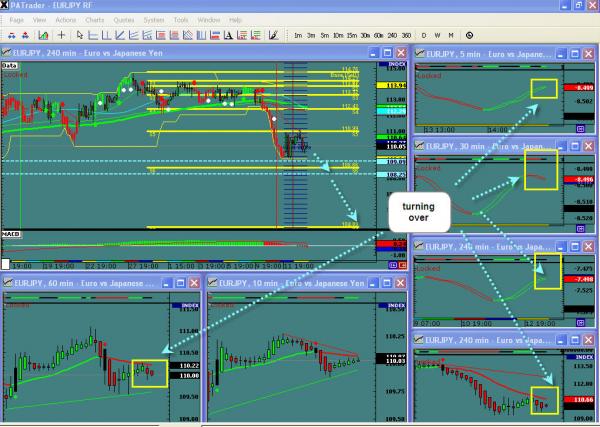Screen dimensions: 600x427
Task: Open the Charts menu
Action: 95,19
